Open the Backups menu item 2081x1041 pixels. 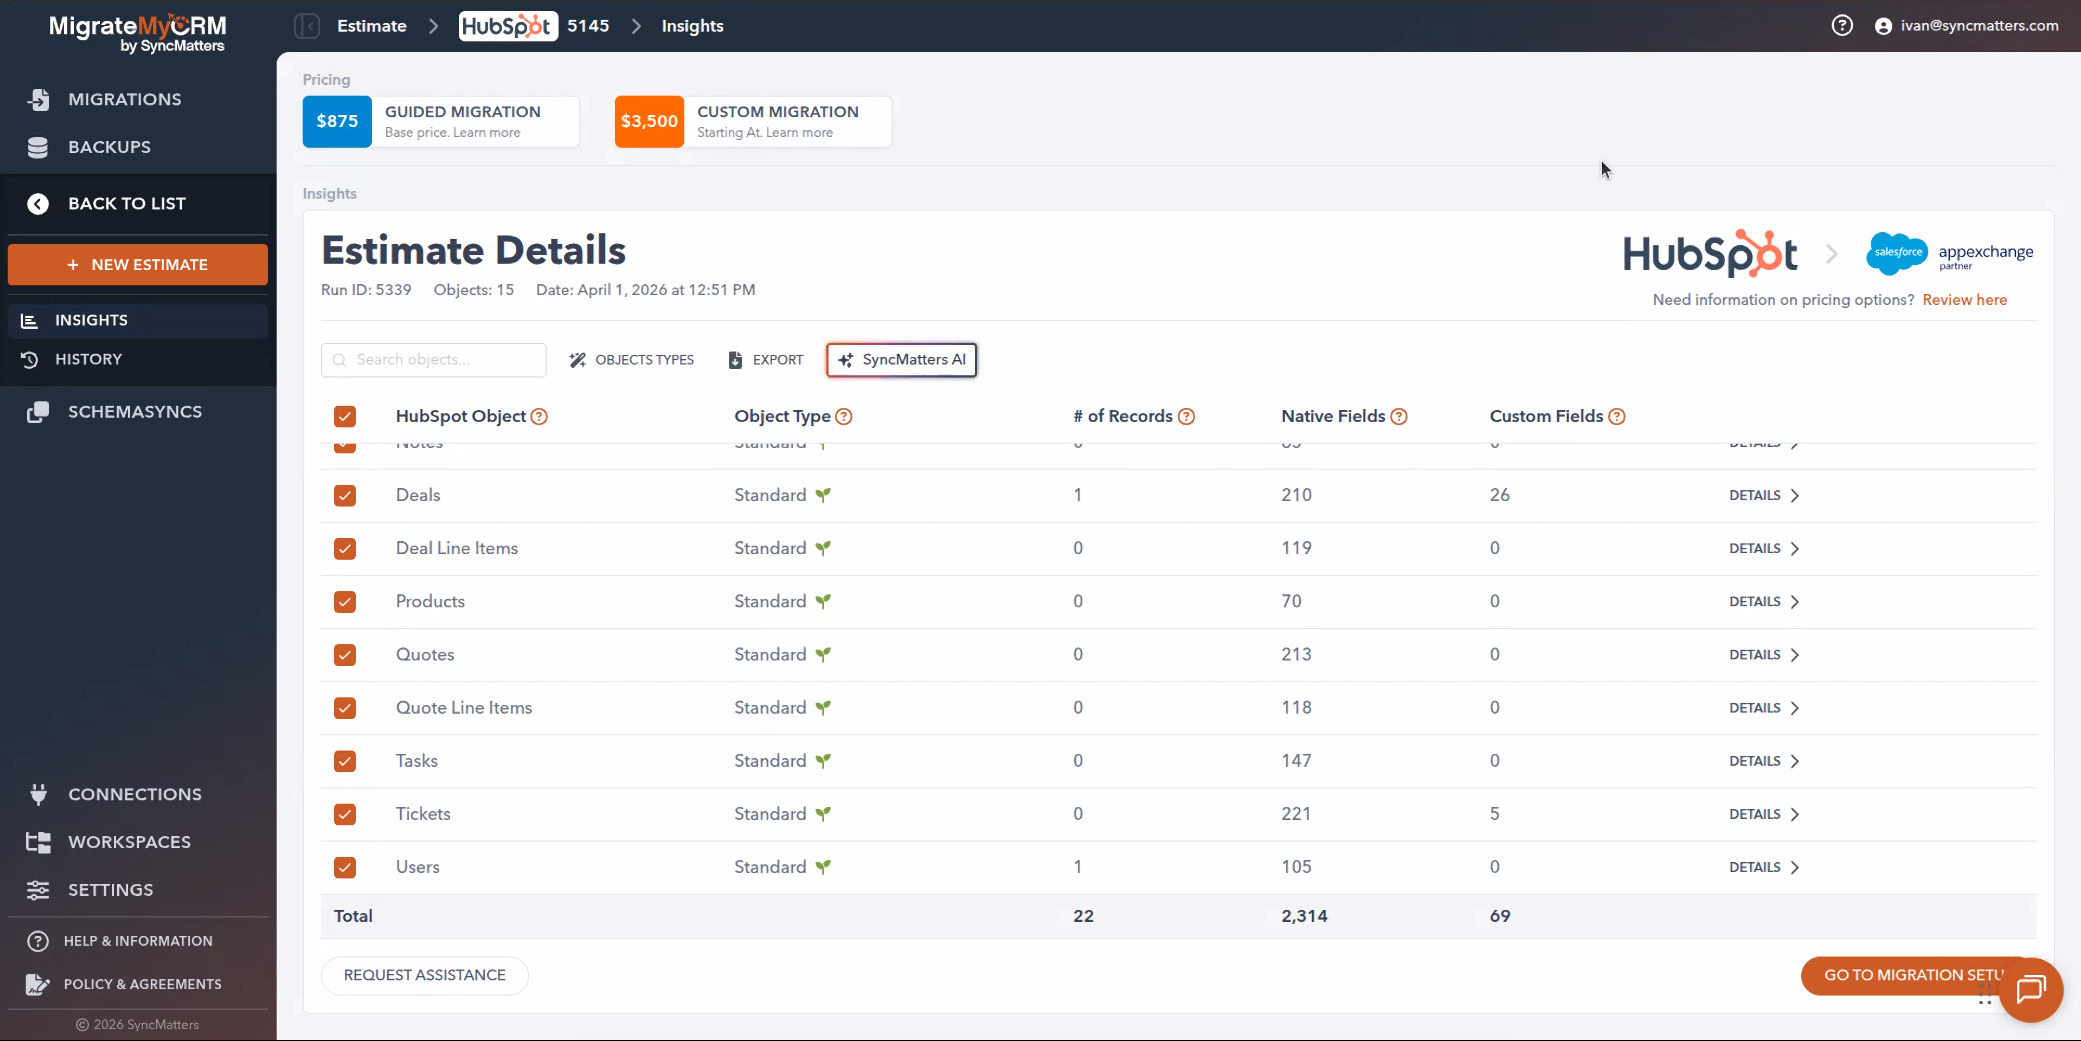(110, 147)
